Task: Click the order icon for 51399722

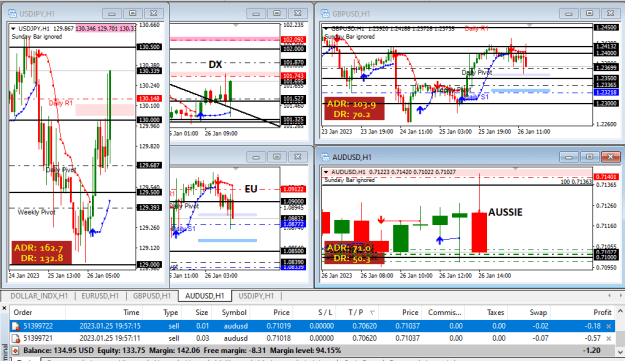Action: tap(16, 326)
